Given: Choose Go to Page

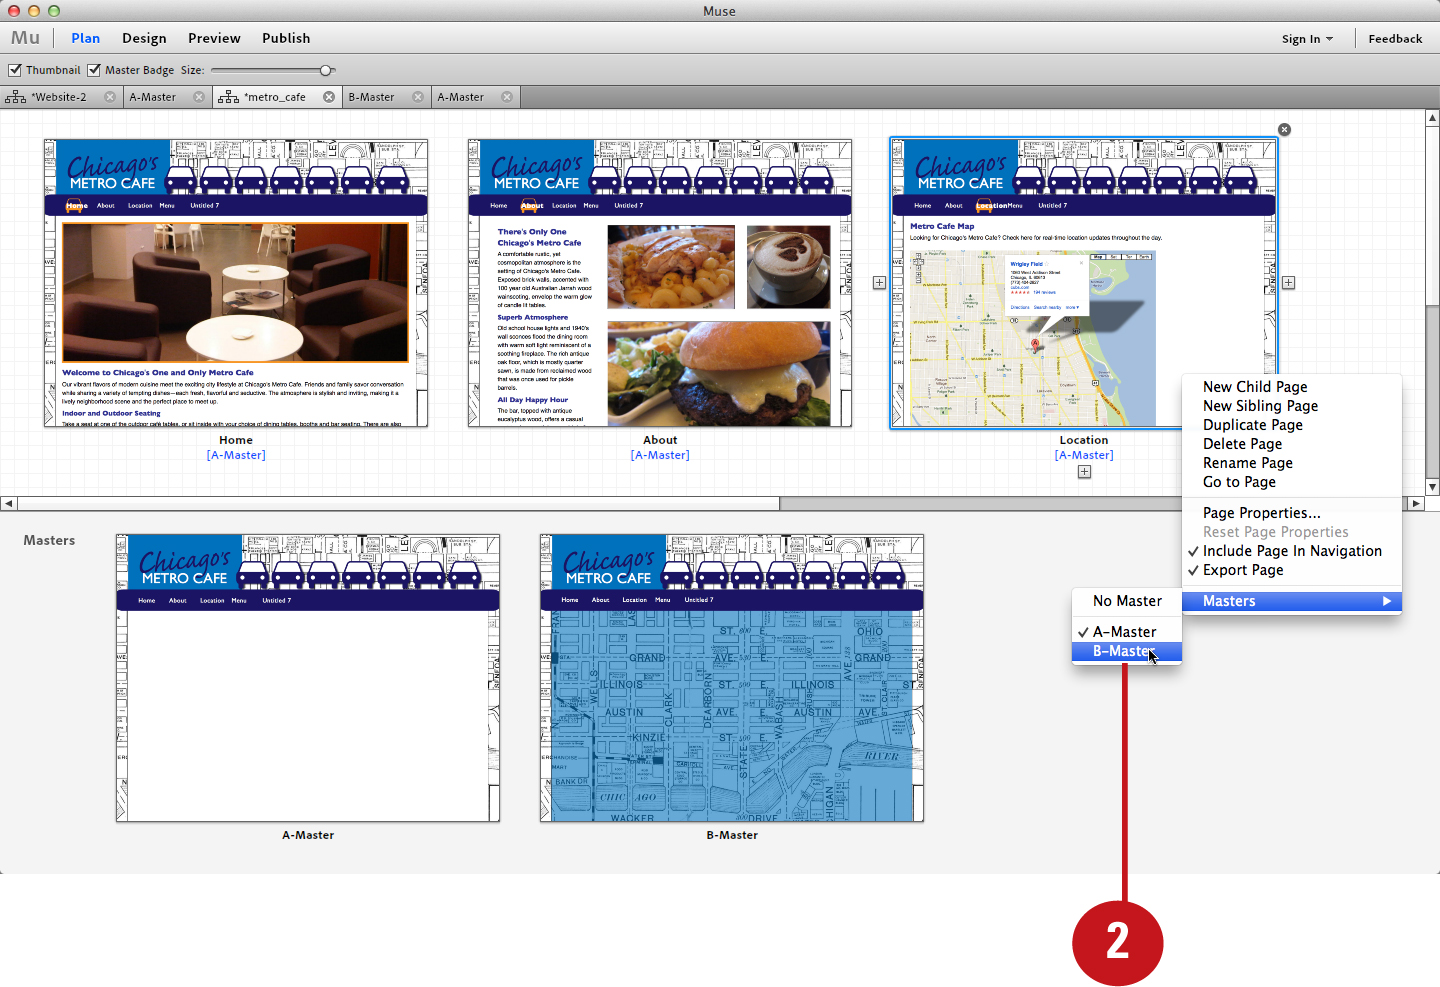Looking at the screenshot, I should 1292,482.
